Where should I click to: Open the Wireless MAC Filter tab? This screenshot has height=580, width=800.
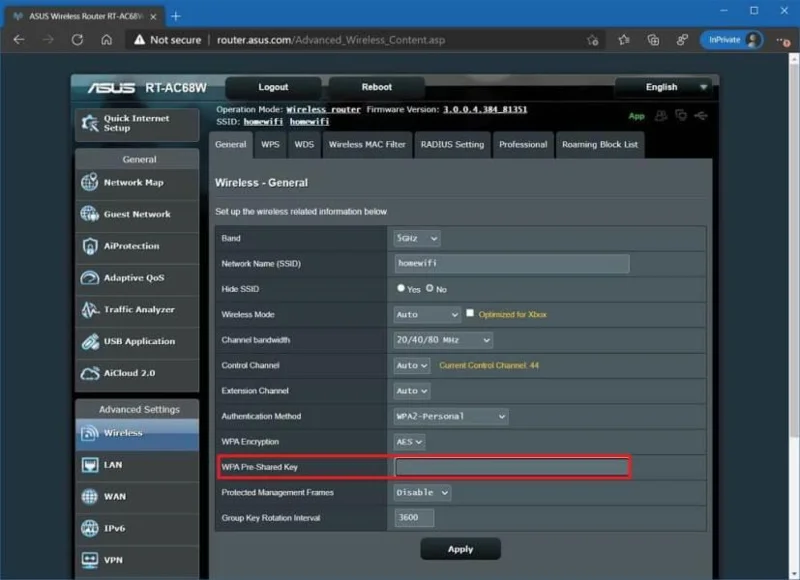[367, 145]
